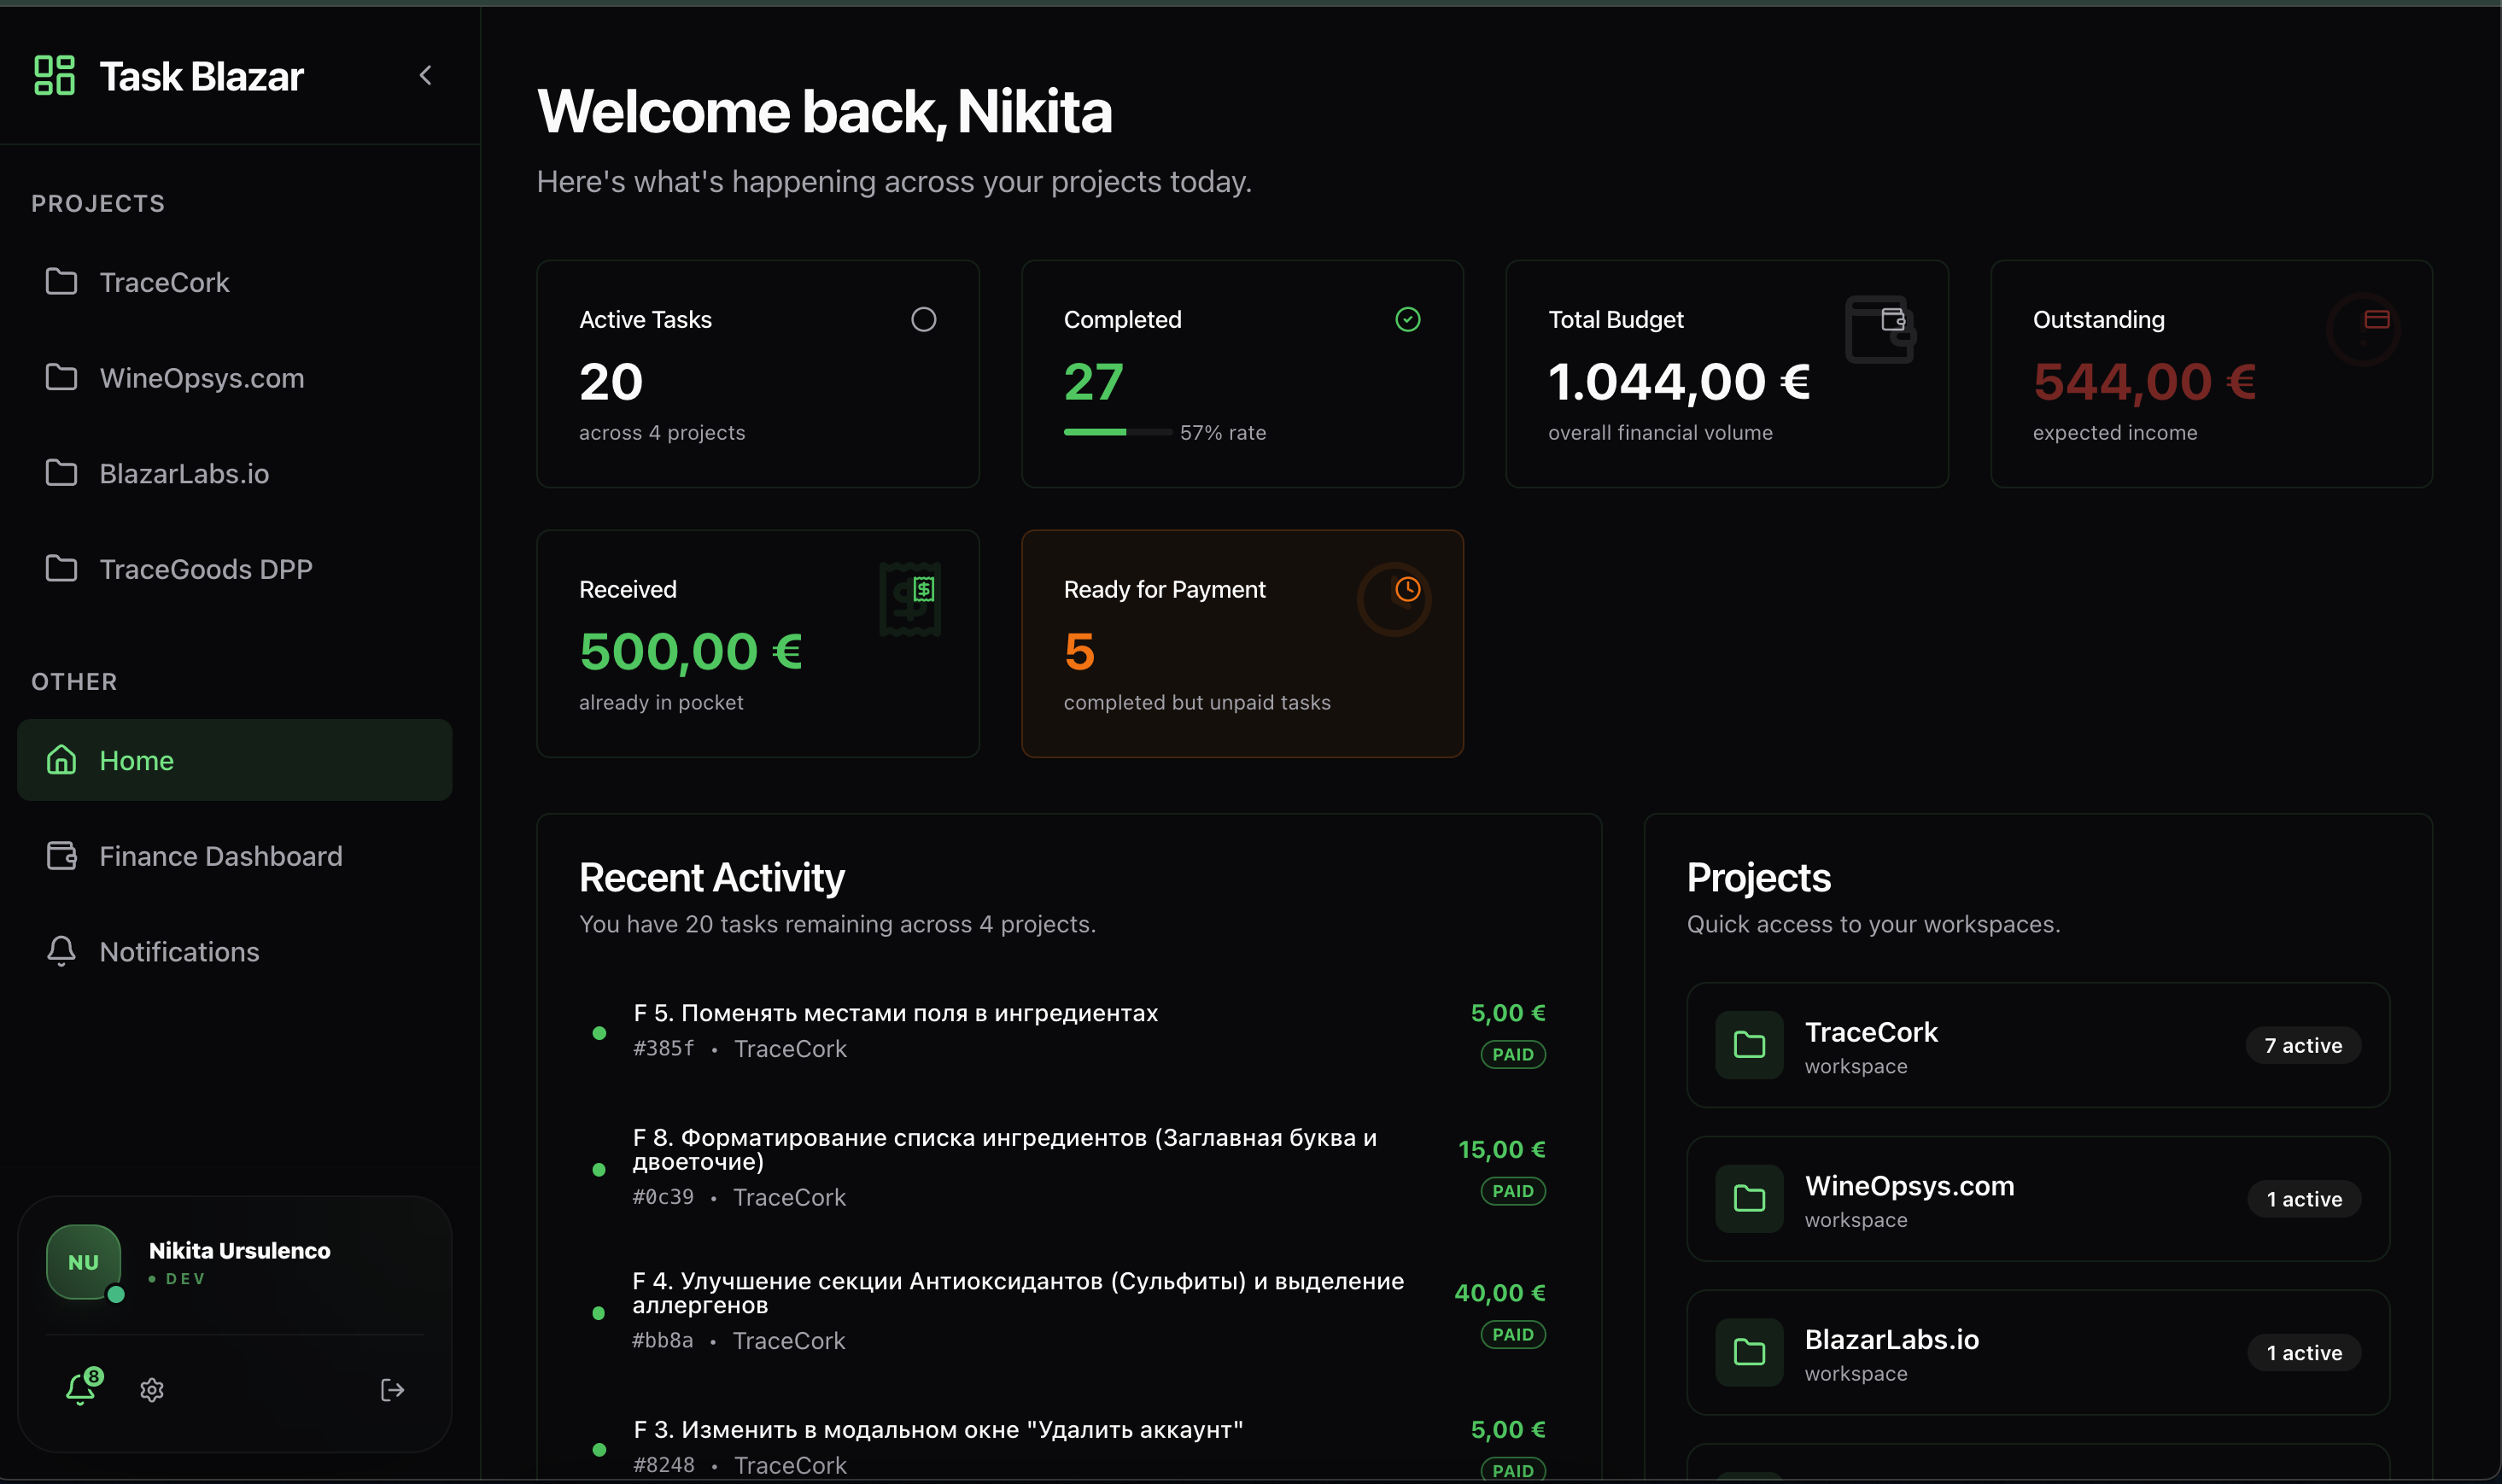Screen dimensions: 2502x1484
Task: Click the 500,00 € received amount
Action: click(x=691, y=652)
